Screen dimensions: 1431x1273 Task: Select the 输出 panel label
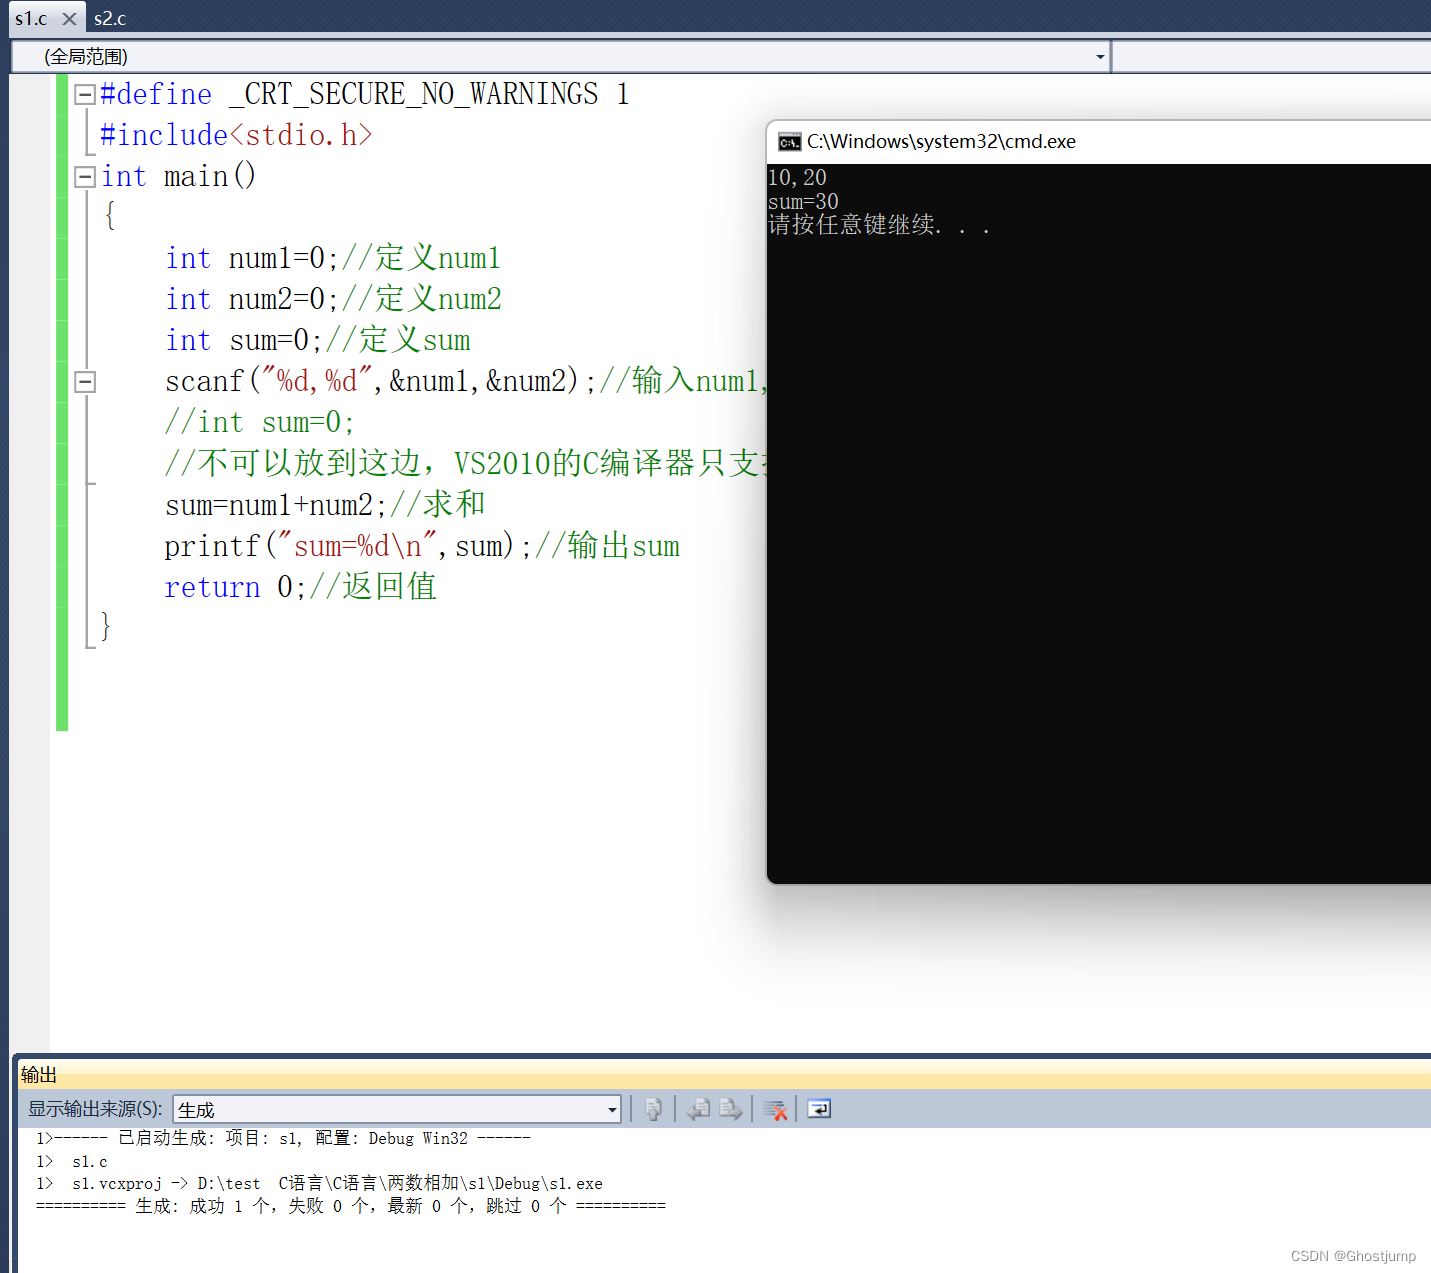tap(38, 1074)
